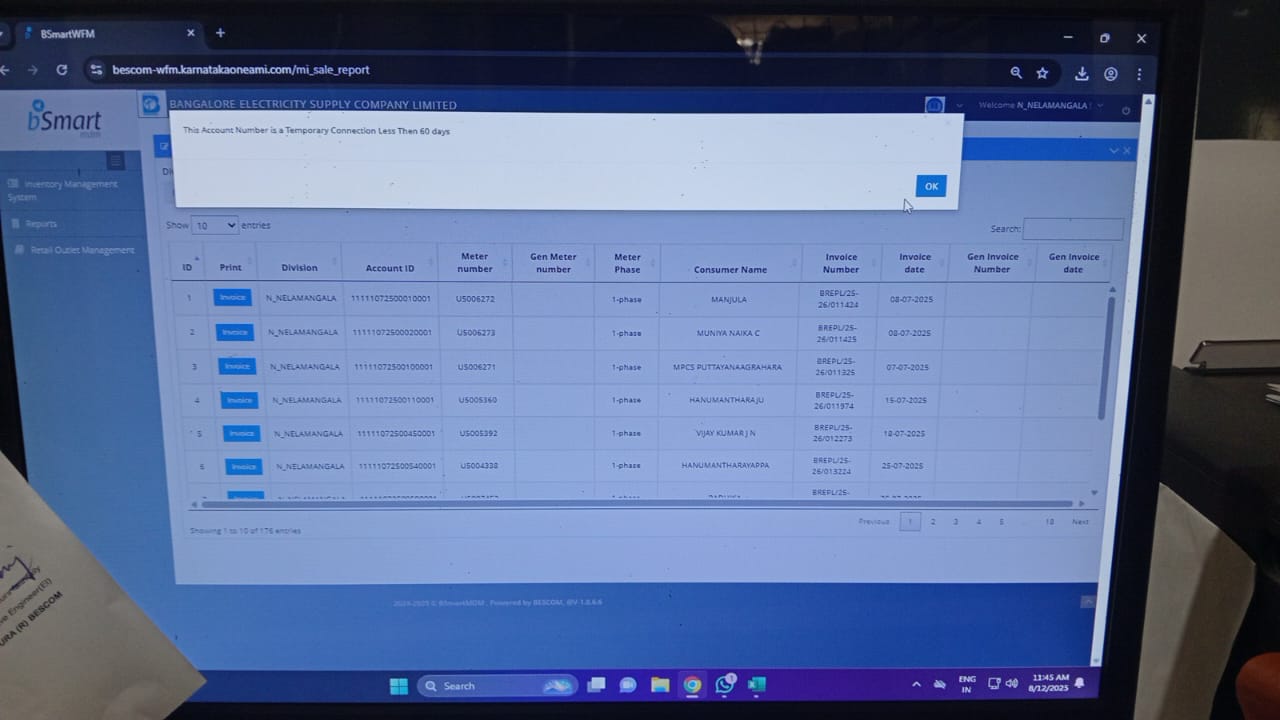This screenshot has width=1280, height=720.
Task: Open Inventory Management System in sidebar
Action: click(x=64, y=190)
